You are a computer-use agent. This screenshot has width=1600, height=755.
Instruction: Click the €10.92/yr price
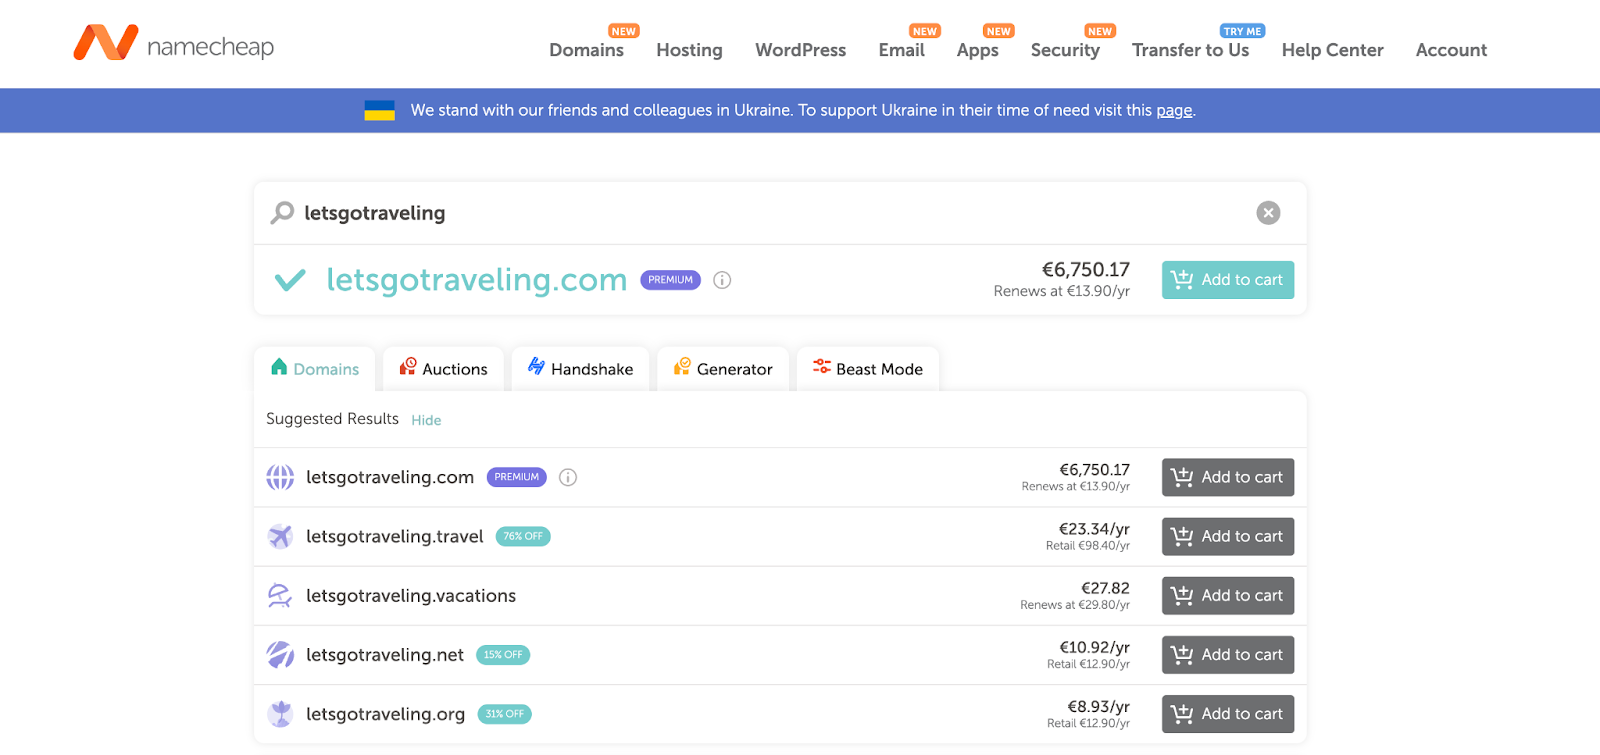coord(1094,647)
